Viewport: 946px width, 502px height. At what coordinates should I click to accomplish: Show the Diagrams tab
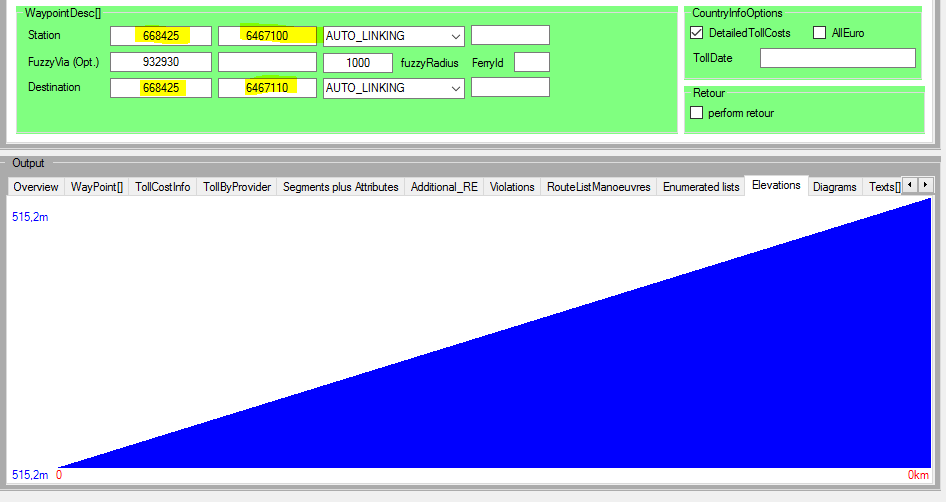[834, 187]
